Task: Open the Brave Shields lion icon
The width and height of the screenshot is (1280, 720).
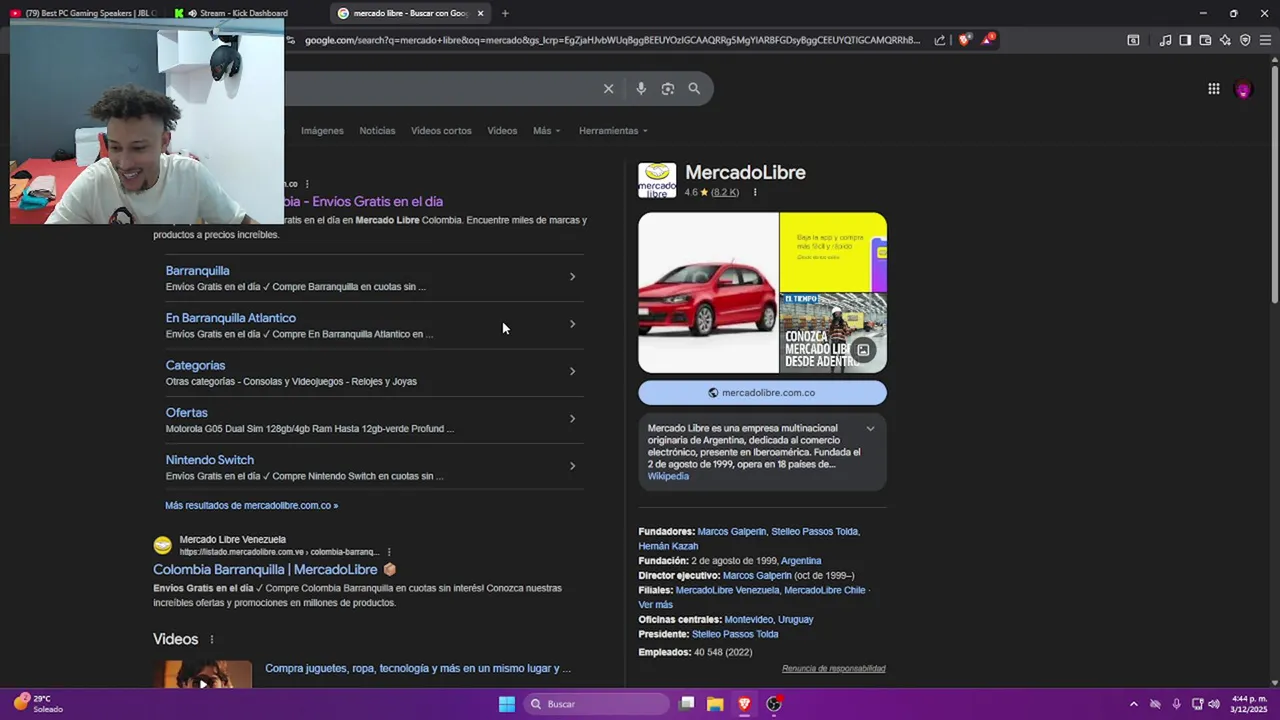Action: pos(964,40)
